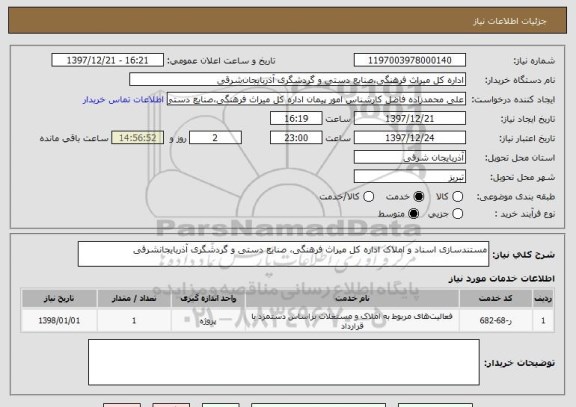Click the service name cell فعالیت‌های مربوط به املاک

point(352,321)
